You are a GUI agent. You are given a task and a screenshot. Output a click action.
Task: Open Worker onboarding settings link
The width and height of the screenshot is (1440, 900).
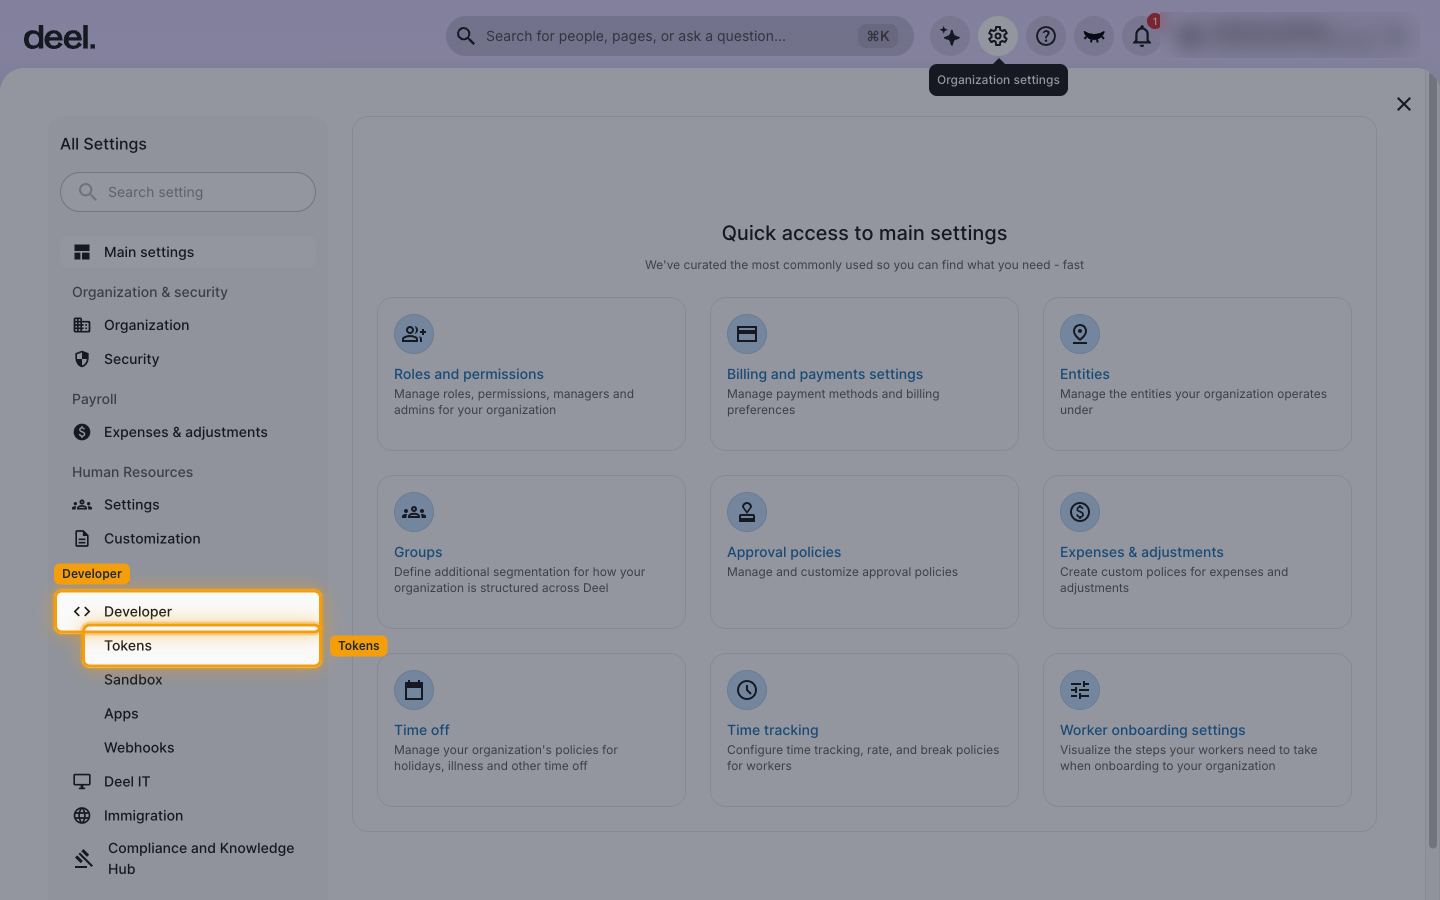(1153, 730)
